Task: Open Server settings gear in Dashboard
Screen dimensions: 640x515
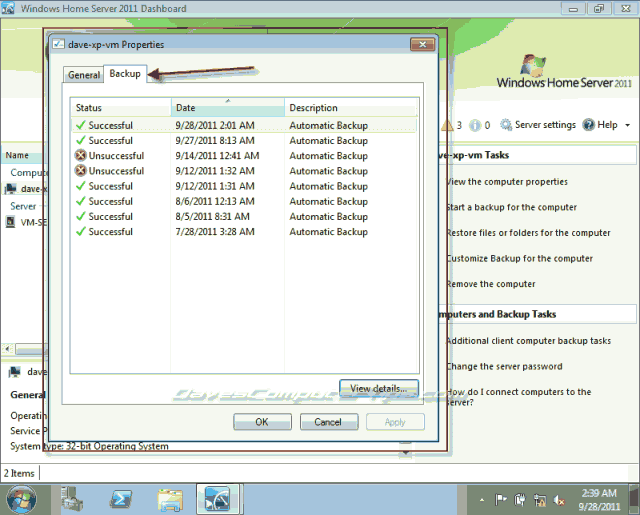Action: (x=506, y=125)
